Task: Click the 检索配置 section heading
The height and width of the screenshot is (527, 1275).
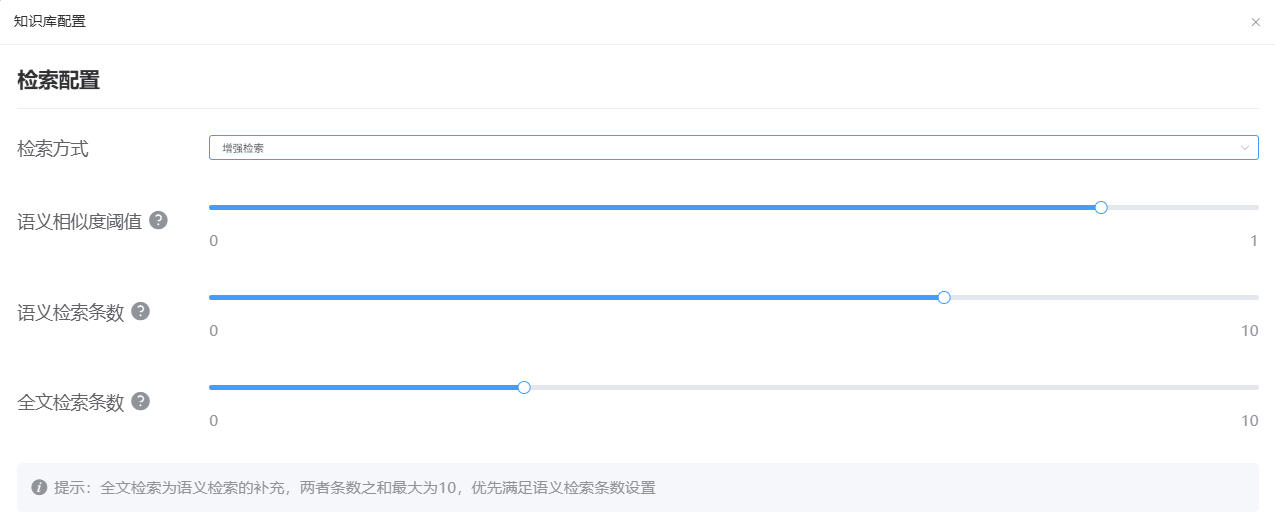Action: coord(58,81)
